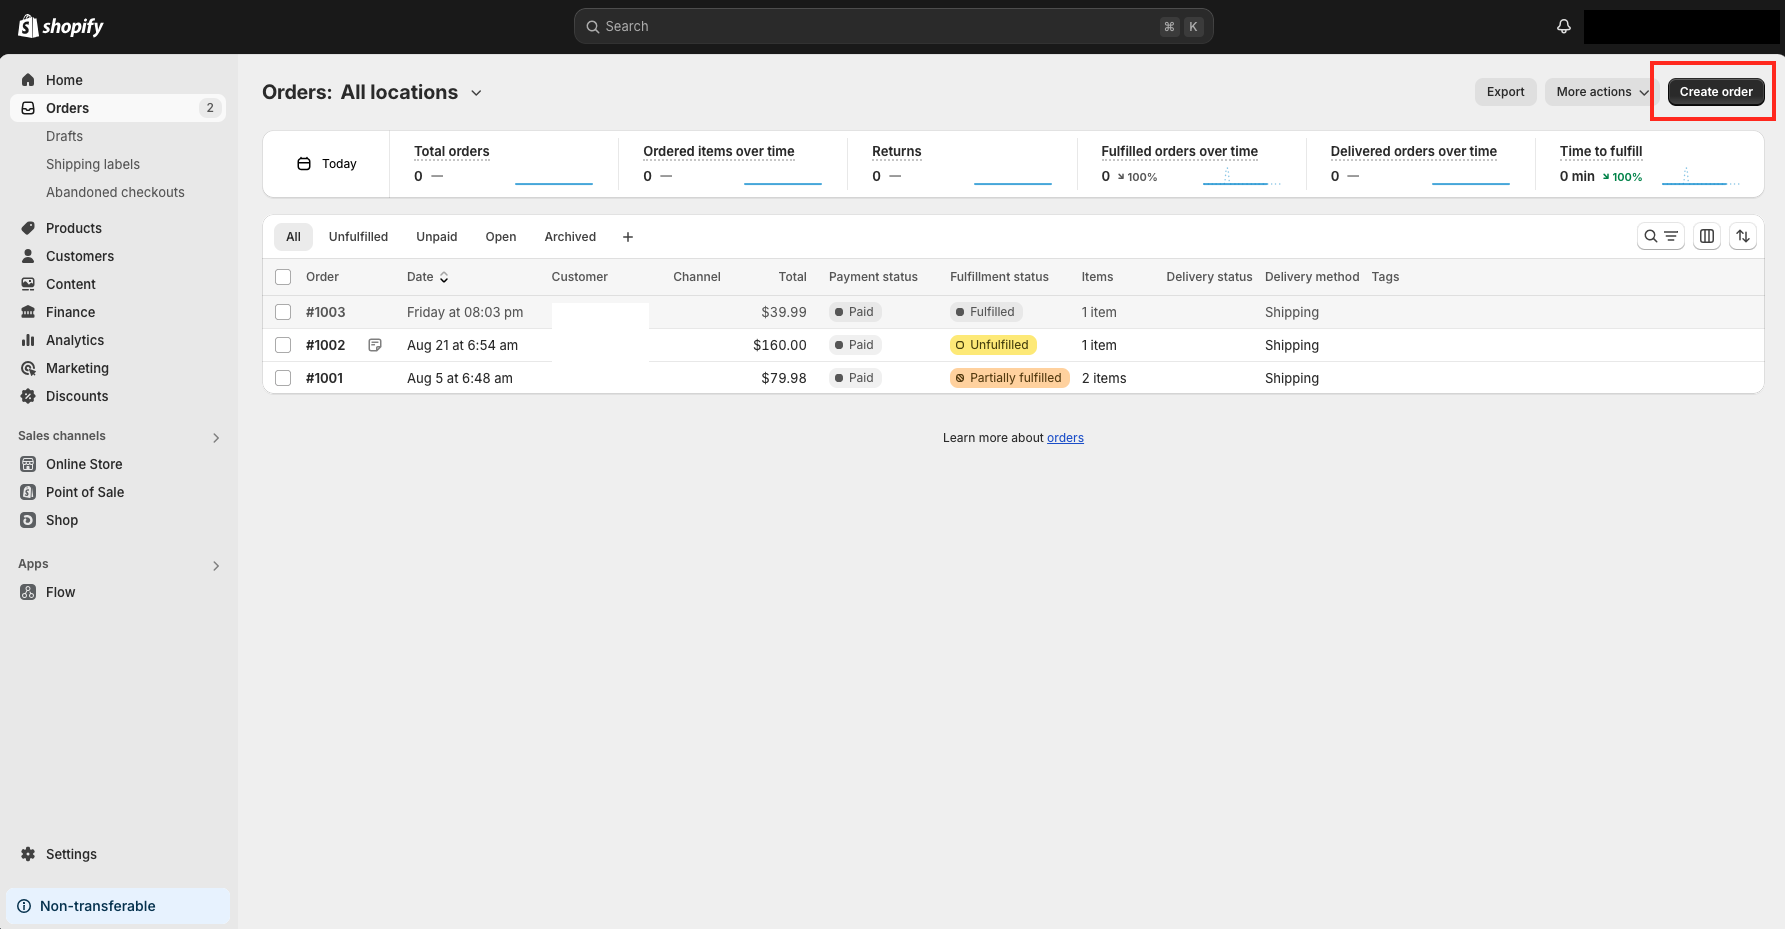
Task: Click the Discounts badge icon
Action: [x=28, y=396]
